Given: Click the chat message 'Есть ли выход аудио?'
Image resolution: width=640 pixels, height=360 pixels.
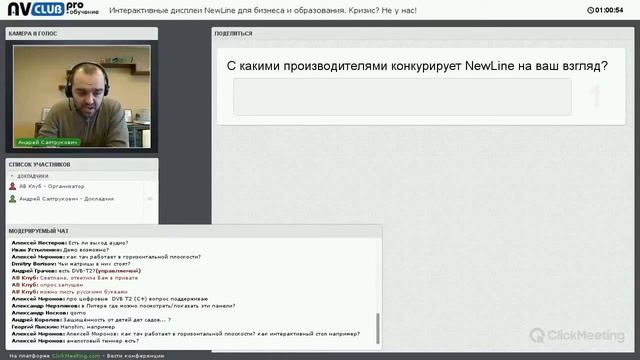Looking at the screenshot, I should pos(70,243).
